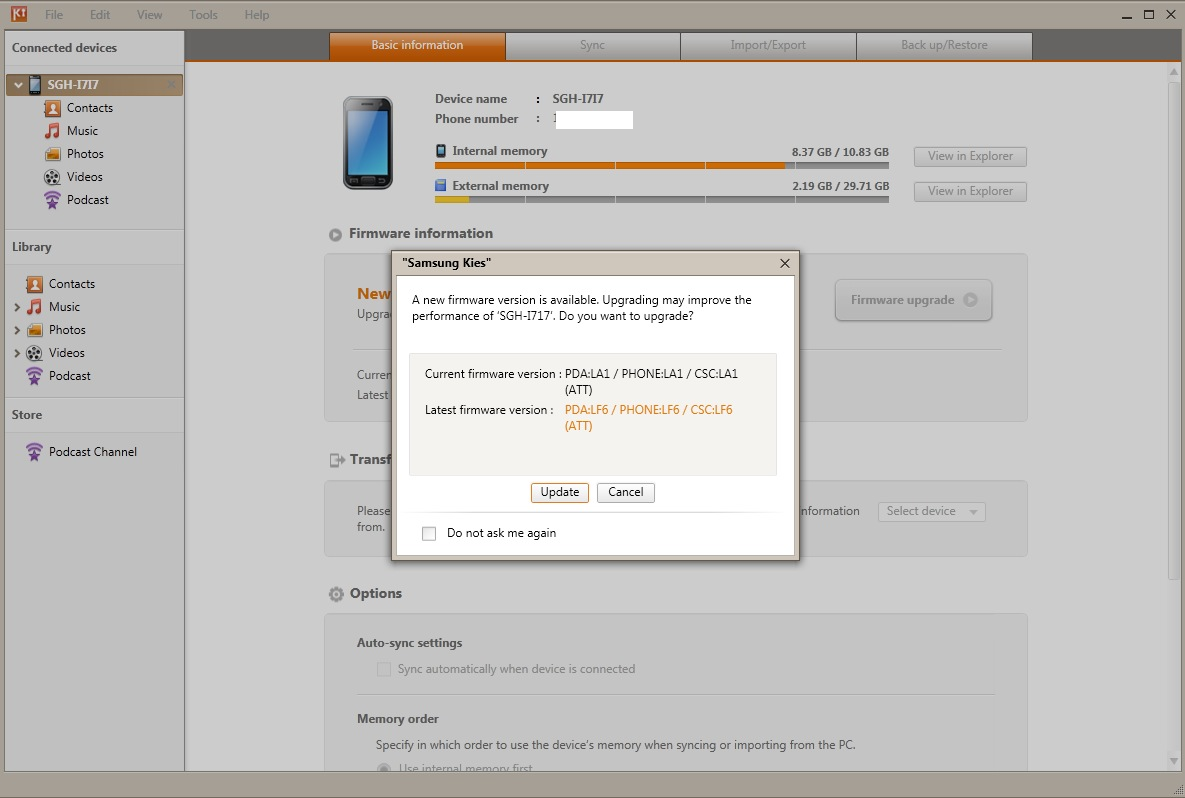The height and width of the screenshot is (798, 1185).
Task: Open the Photos icon under SGH-I717
Action: coord(52,154)
